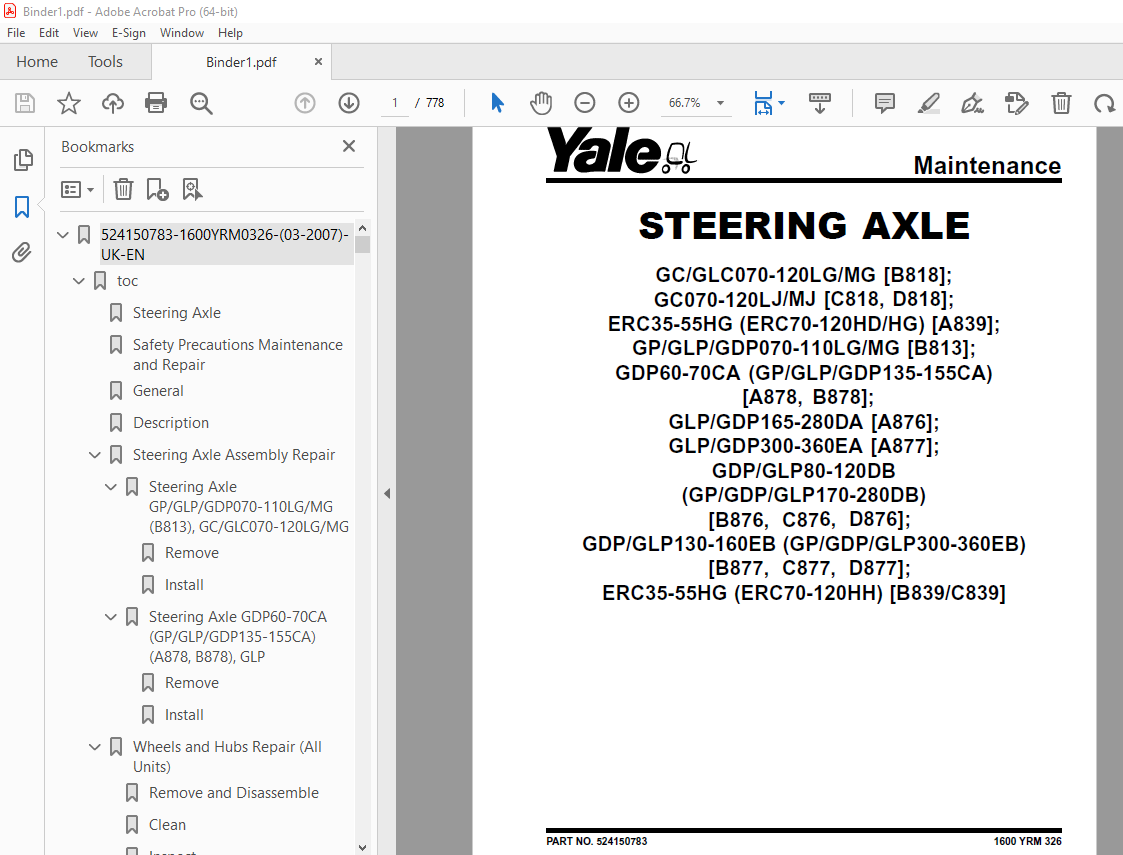Open the View menu
Screen dimensions: 1123x855
(x=85, y=33)
